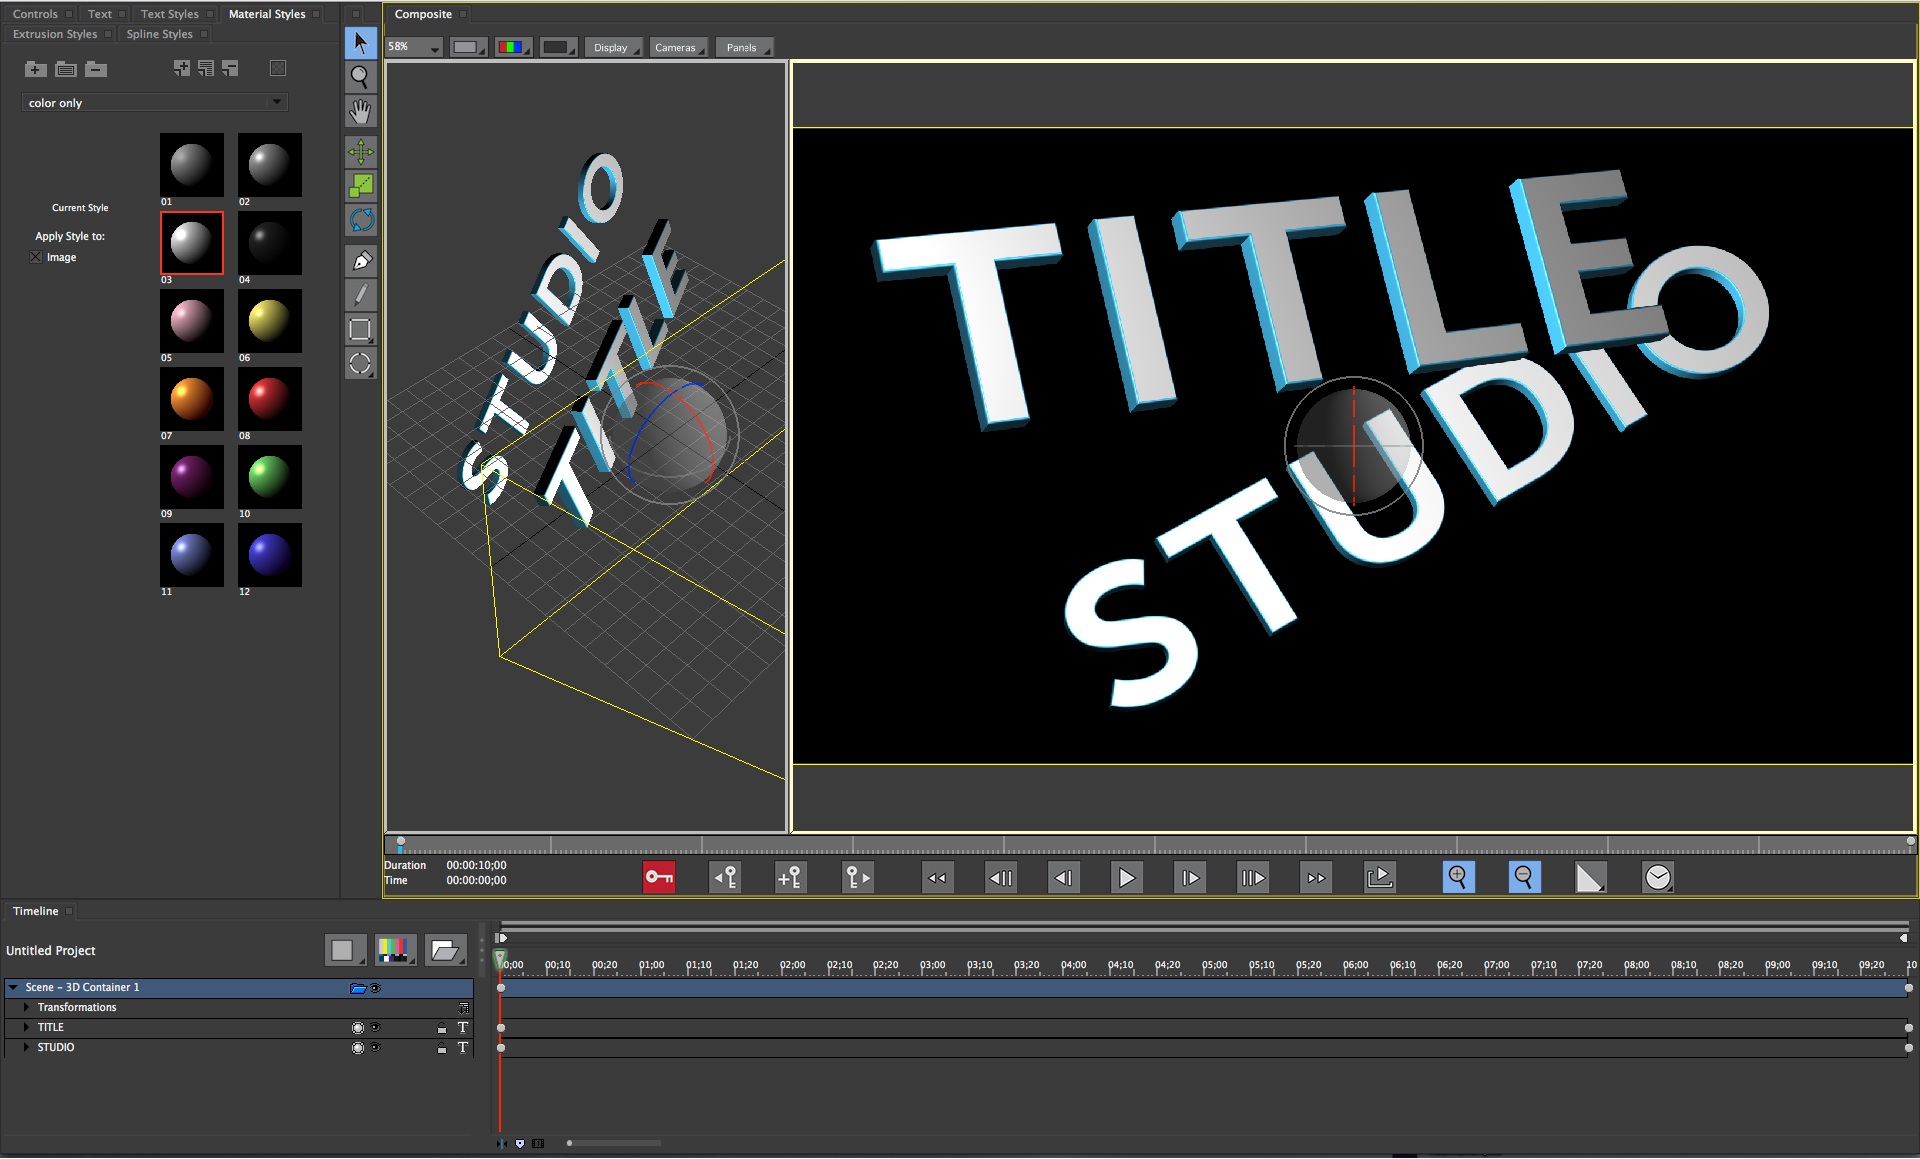Open the color only dropdown
The image size is (1920, 1159).
pyautogui.click(x=155, y=102)
